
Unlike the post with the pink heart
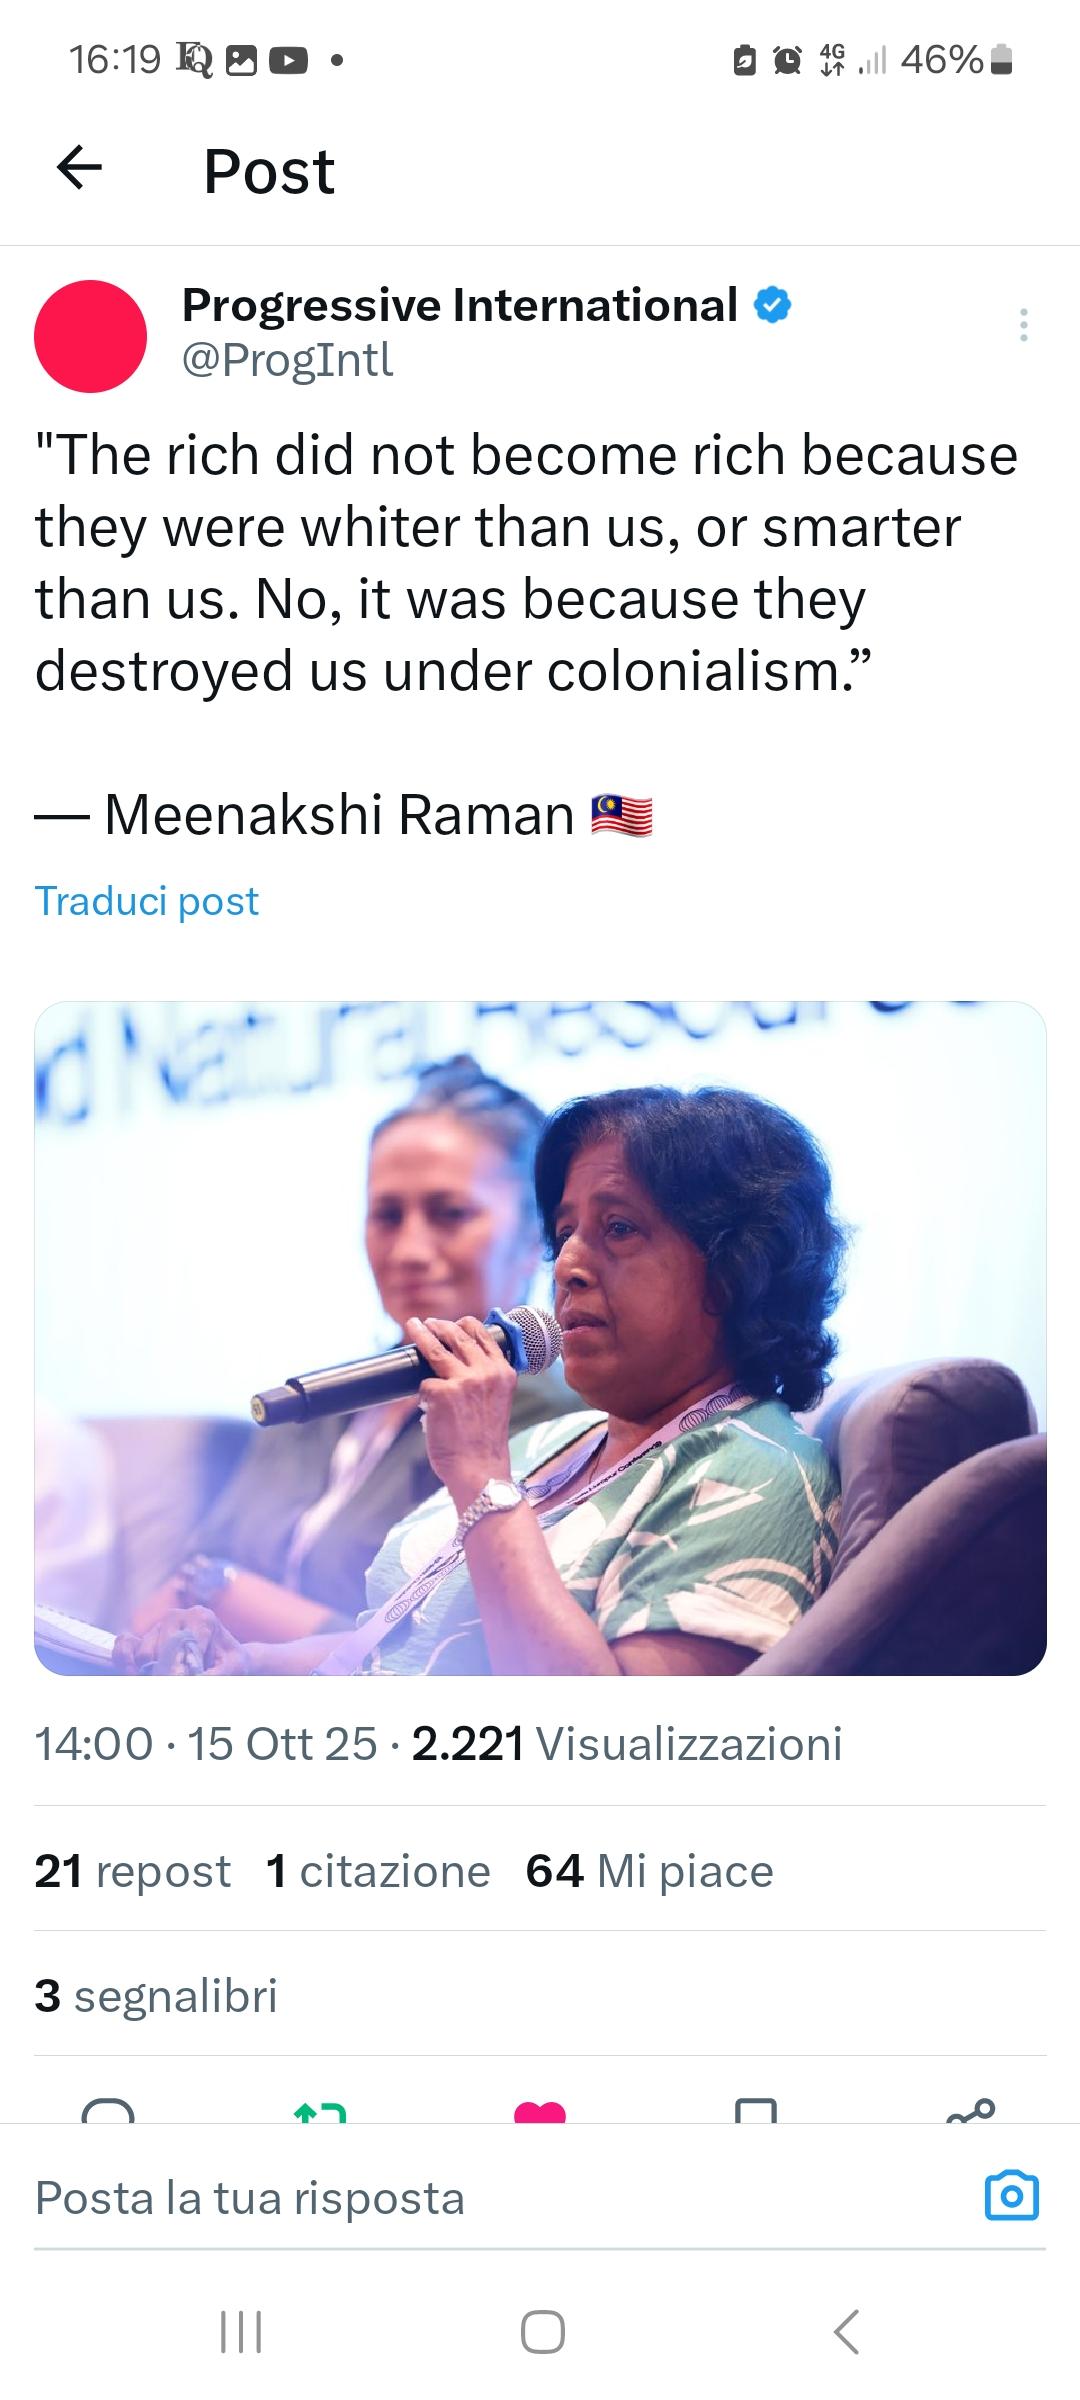coord(540,2110)
